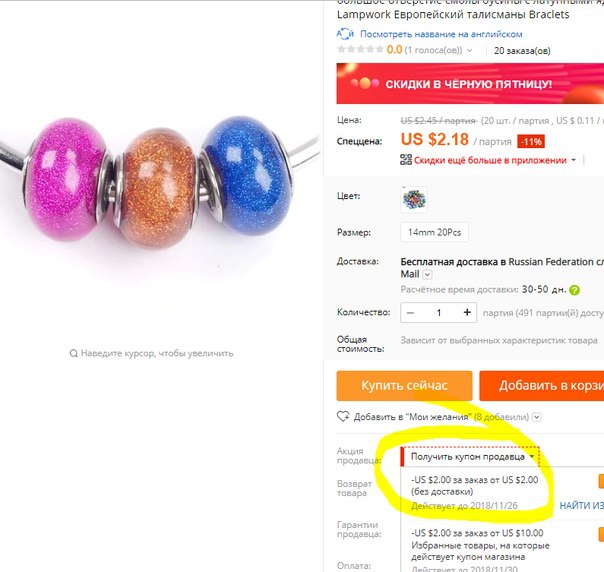Open the seller coupon dropdown
This screenshot has height=572, width=604.
click(470, 457)
